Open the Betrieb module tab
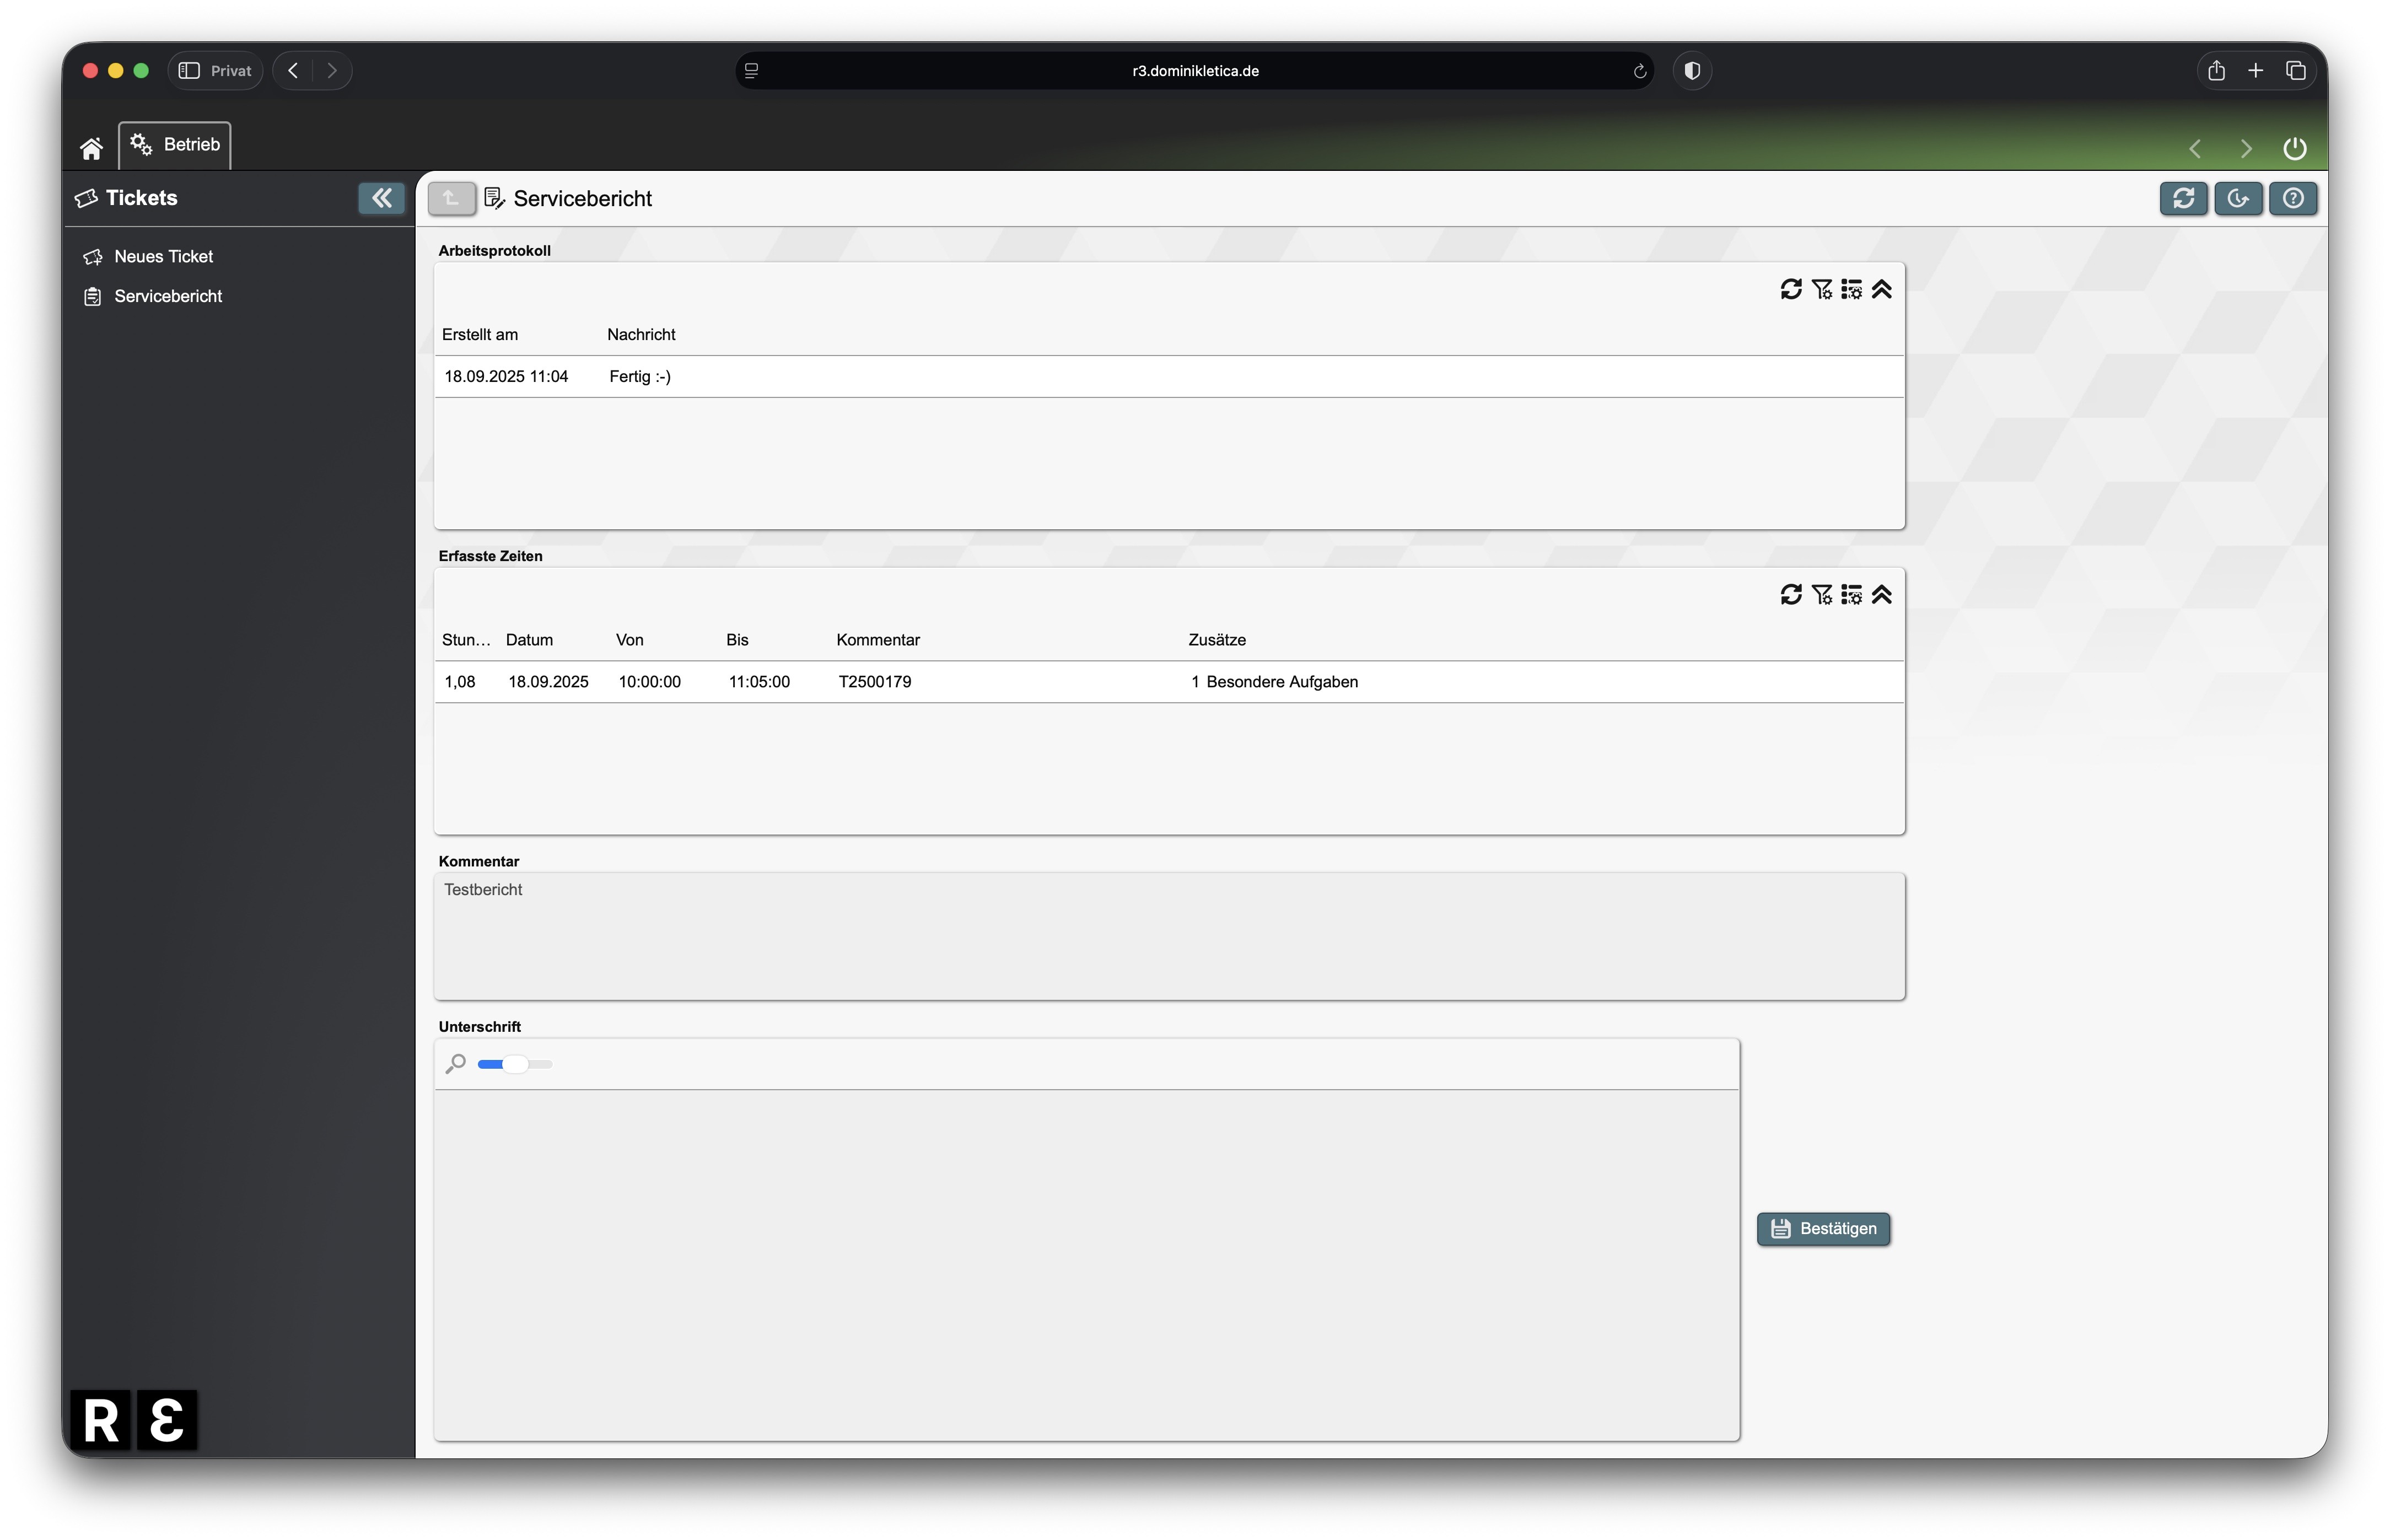 [x=175, y=145]
